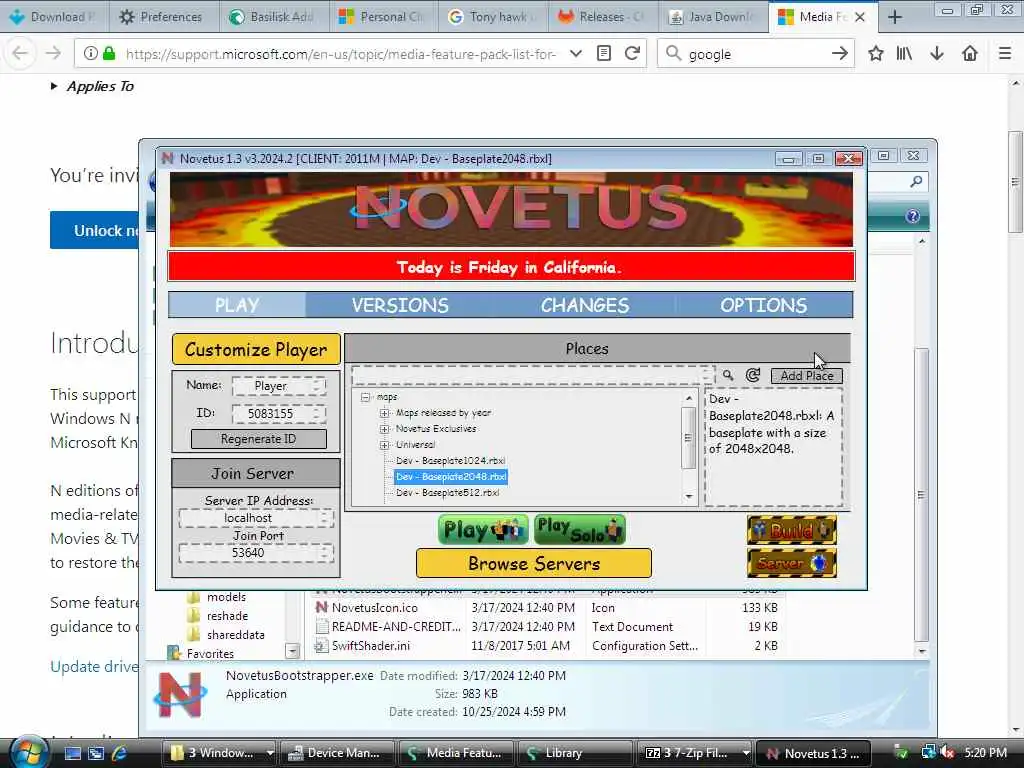Open the 7-Zip taskbar group dropdown

745,753
